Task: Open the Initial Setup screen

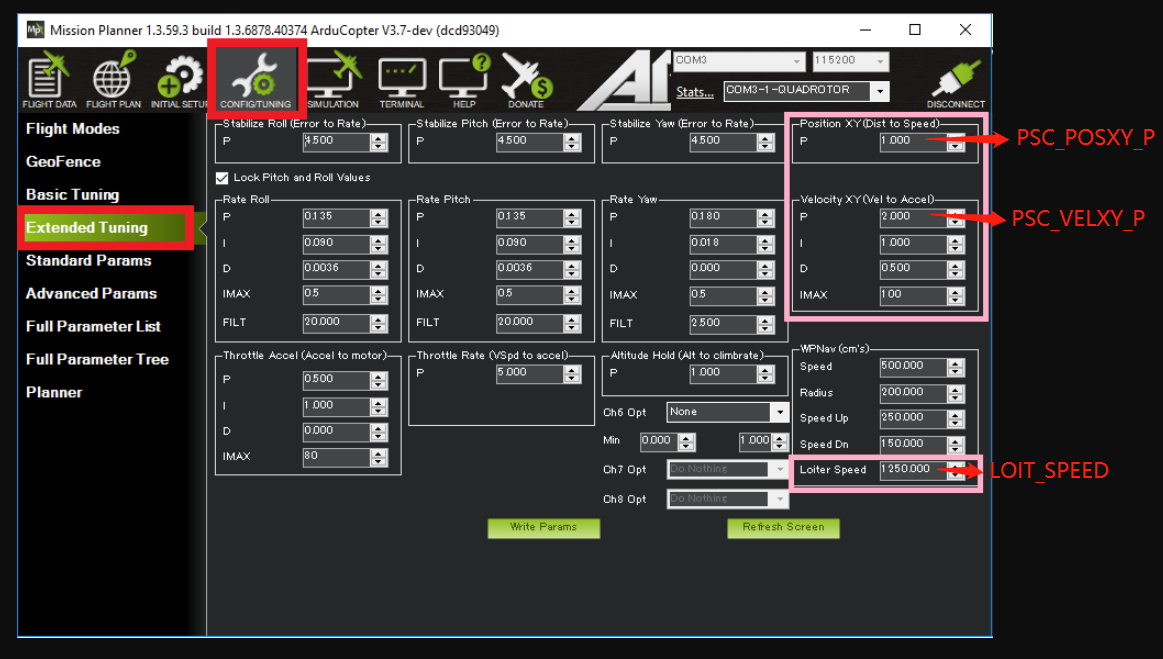Action: 178,80
